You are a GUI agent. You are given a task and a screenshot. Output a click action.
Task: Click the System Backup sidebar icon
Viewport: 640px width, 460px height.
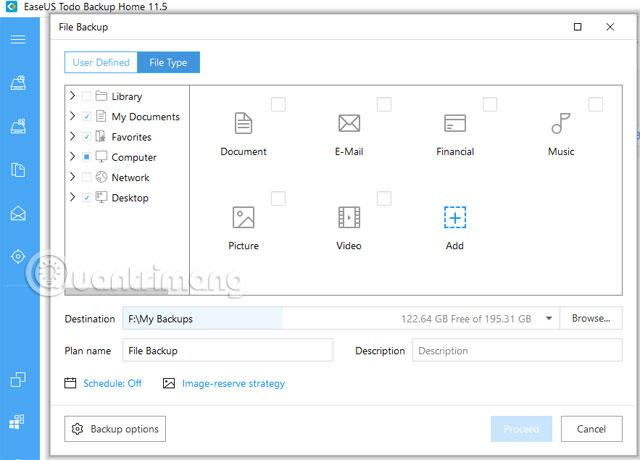pos(18,126)
